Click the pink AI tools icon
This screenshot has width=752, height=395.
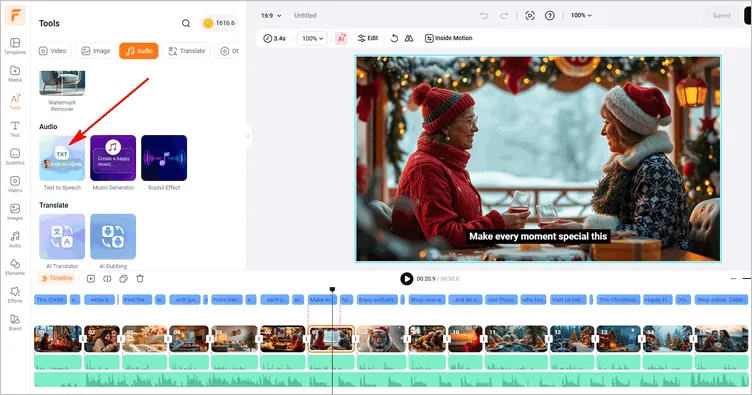[341, 38]
